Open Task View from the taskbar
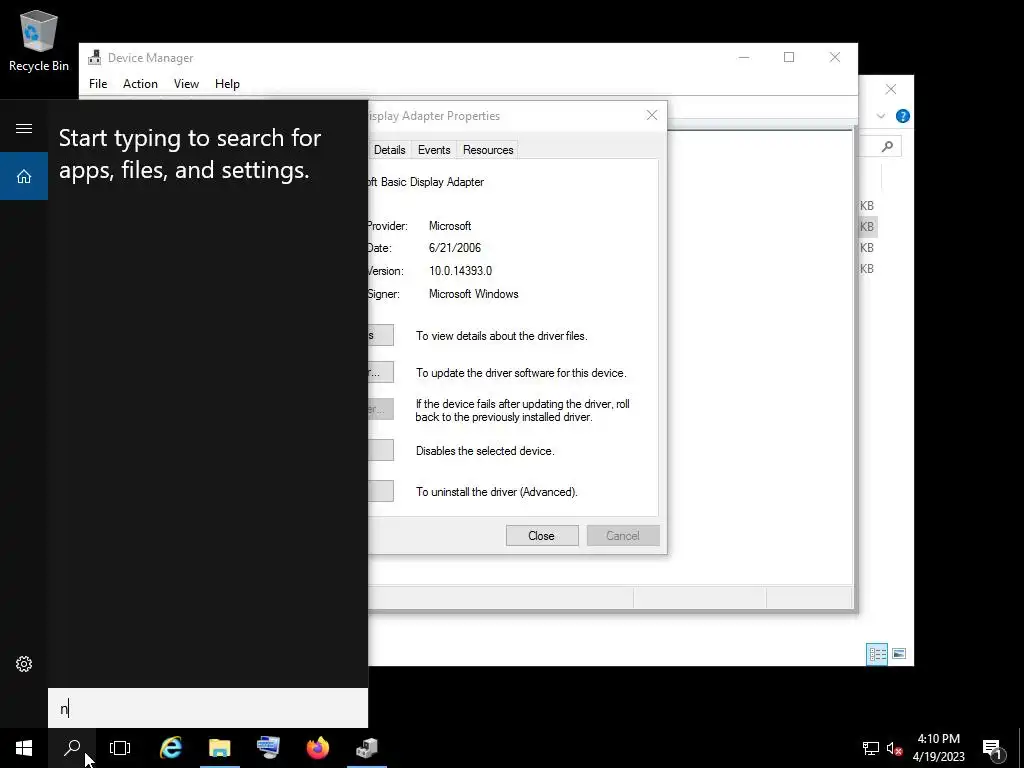Image resolution: width=1024 pixels, height=768 pixels. (x=120, y=748)
